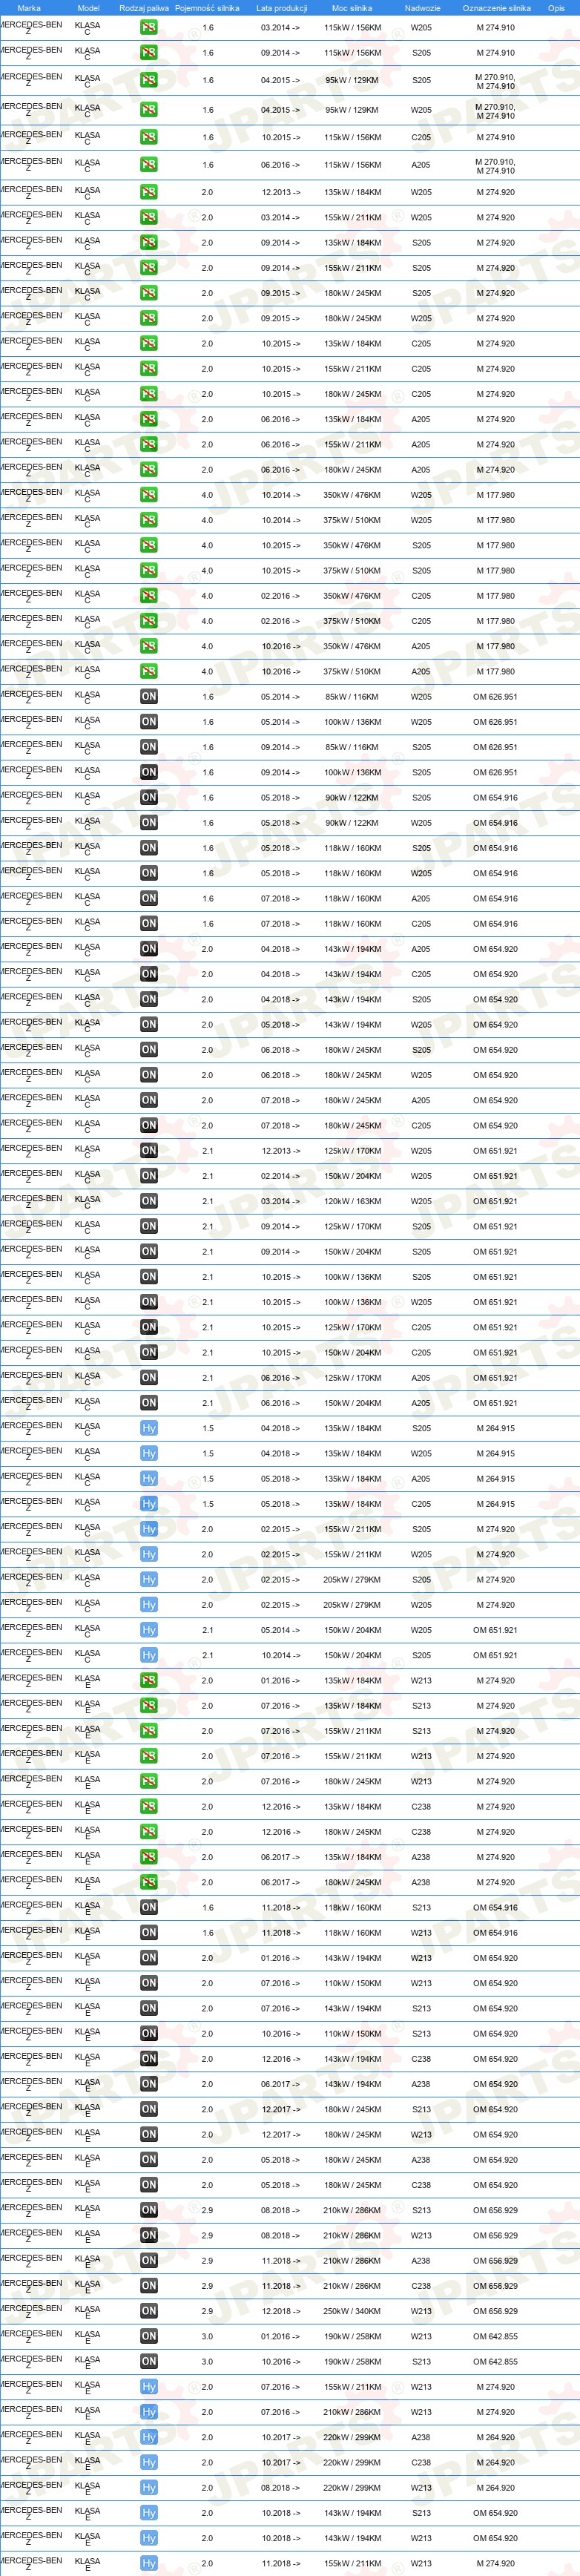580x2576 pixels.
Task: Click the '250kW / 340KM' power cell
Action: pos(352,2311)
